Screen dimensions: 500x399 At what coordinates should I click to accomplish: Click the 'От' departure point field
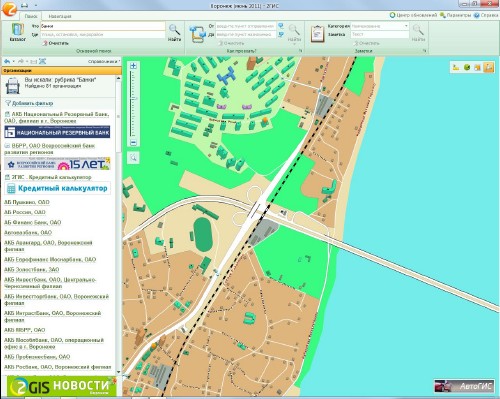(246, 26)
